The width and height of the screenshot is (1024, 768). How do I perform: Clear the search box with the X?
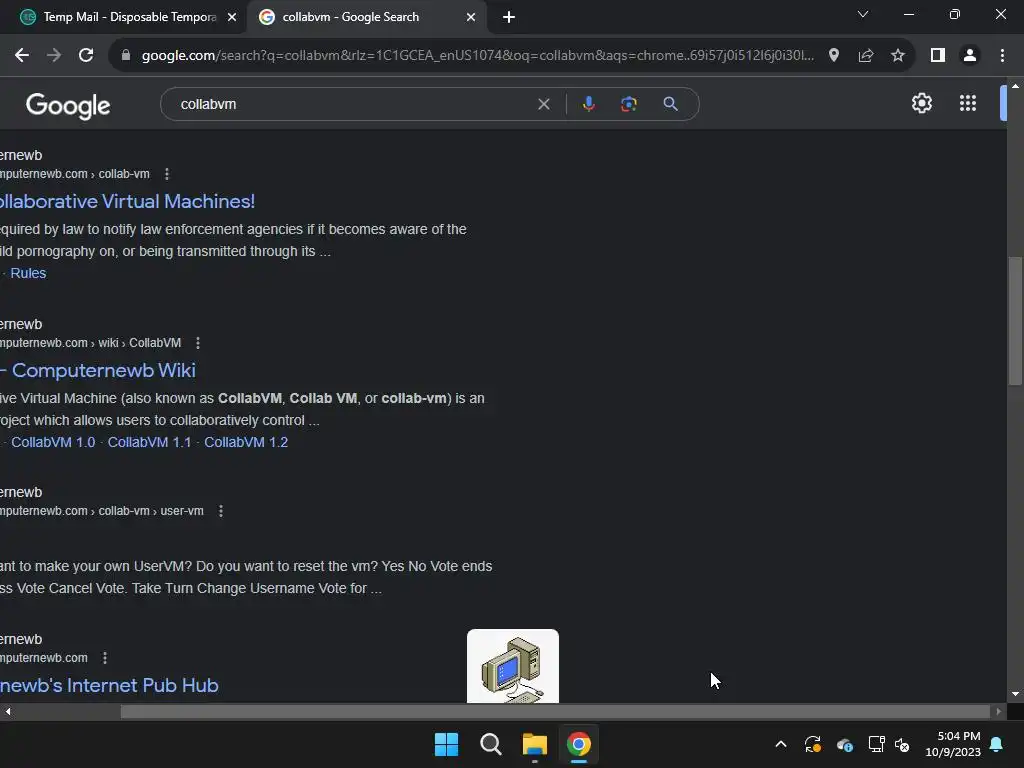point(543,104)
